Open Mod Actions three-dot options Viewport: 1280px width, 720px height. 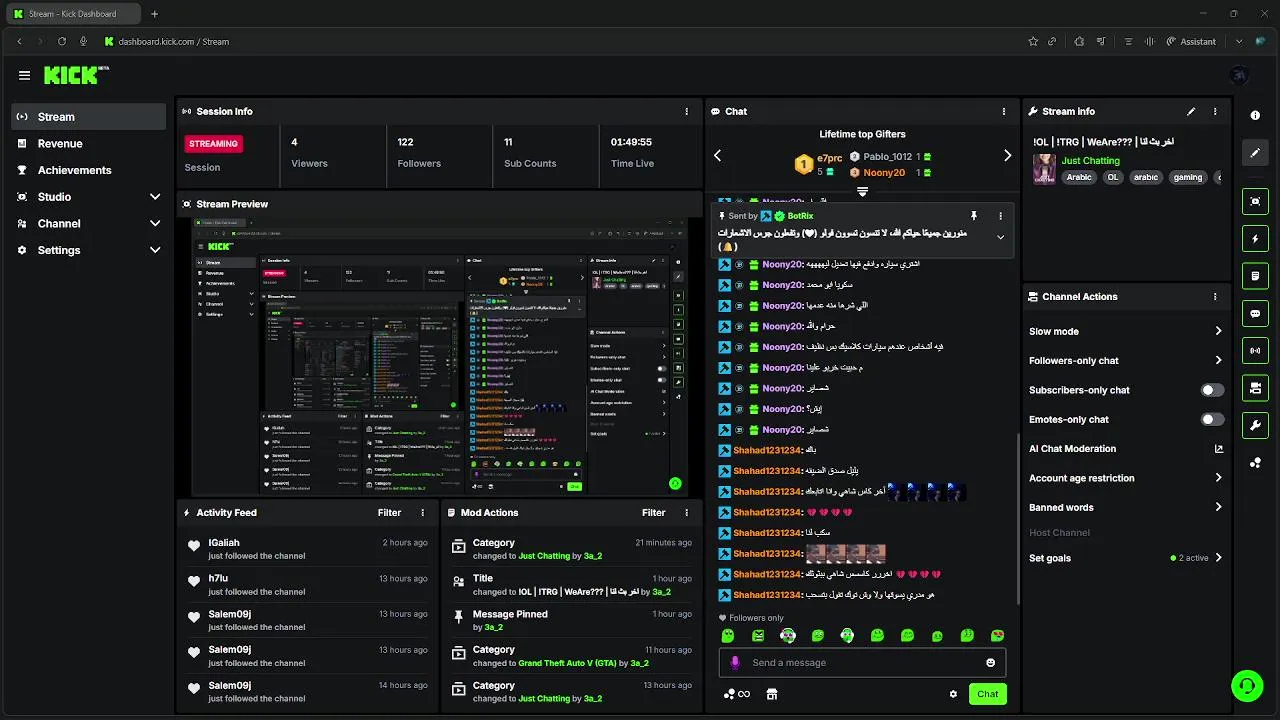686,513
